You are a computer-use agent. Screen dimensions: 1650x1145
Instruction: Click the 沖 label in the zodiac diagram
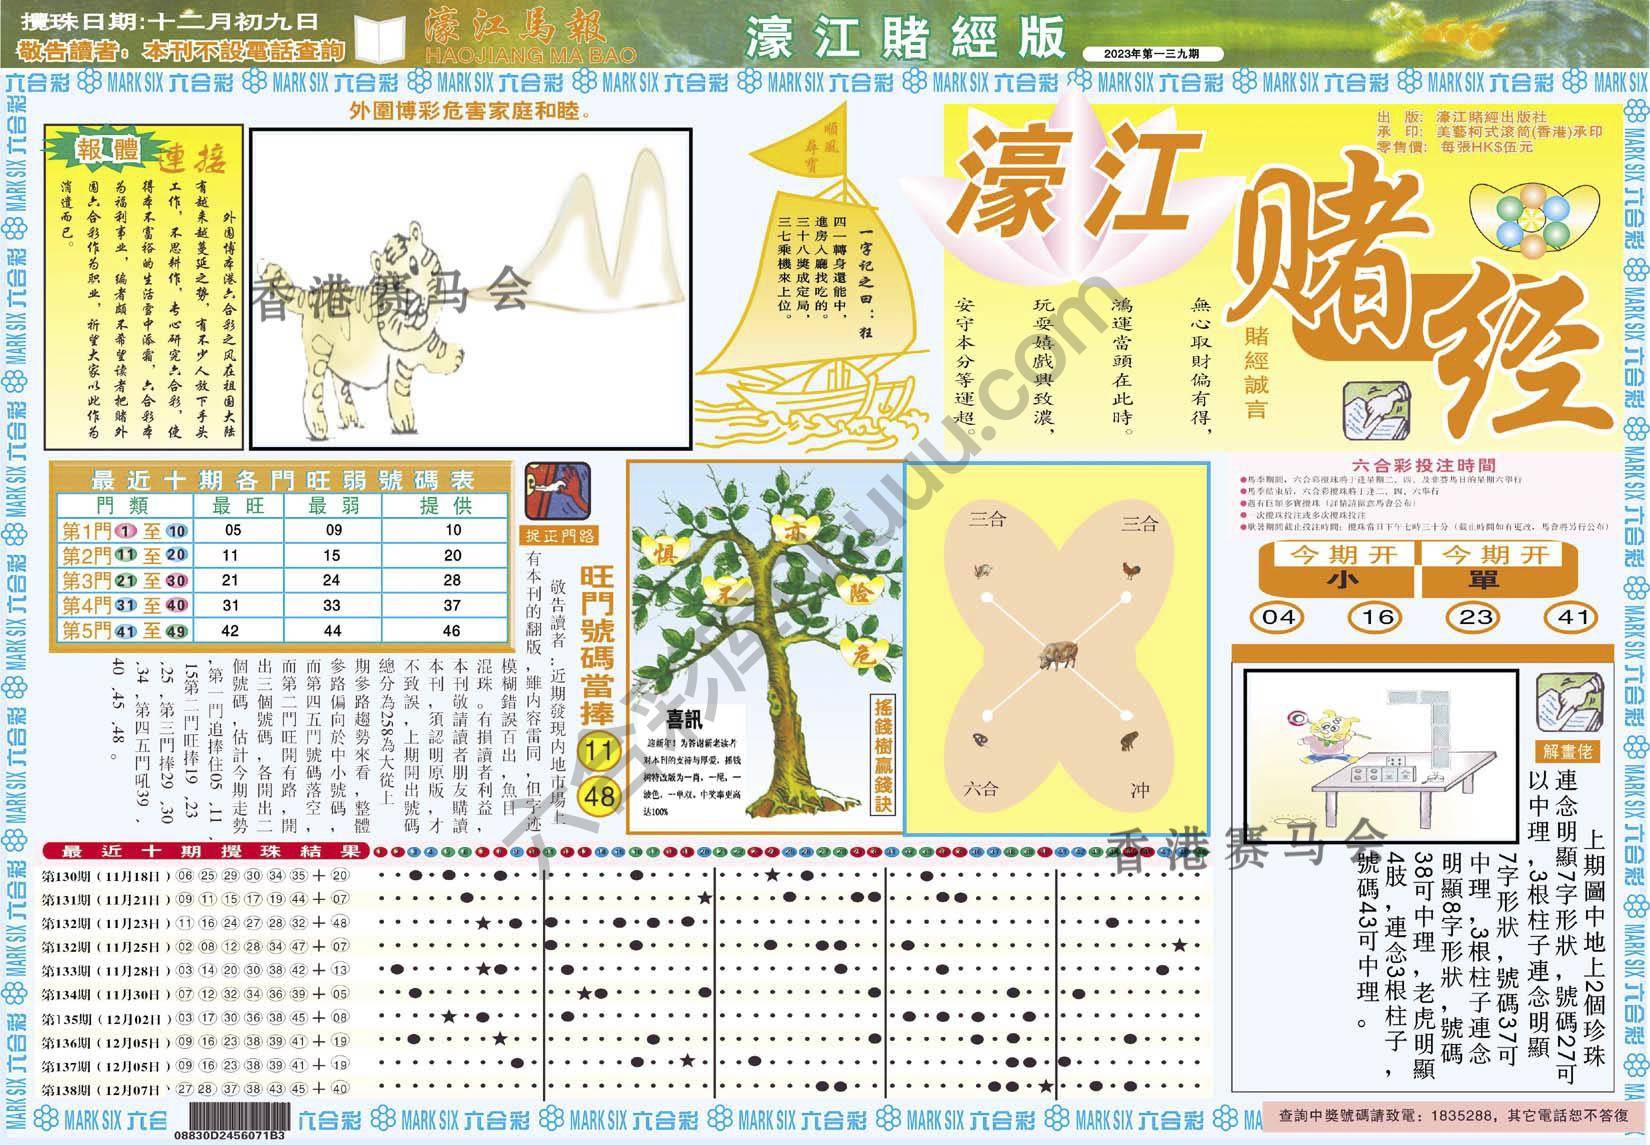1139,789
